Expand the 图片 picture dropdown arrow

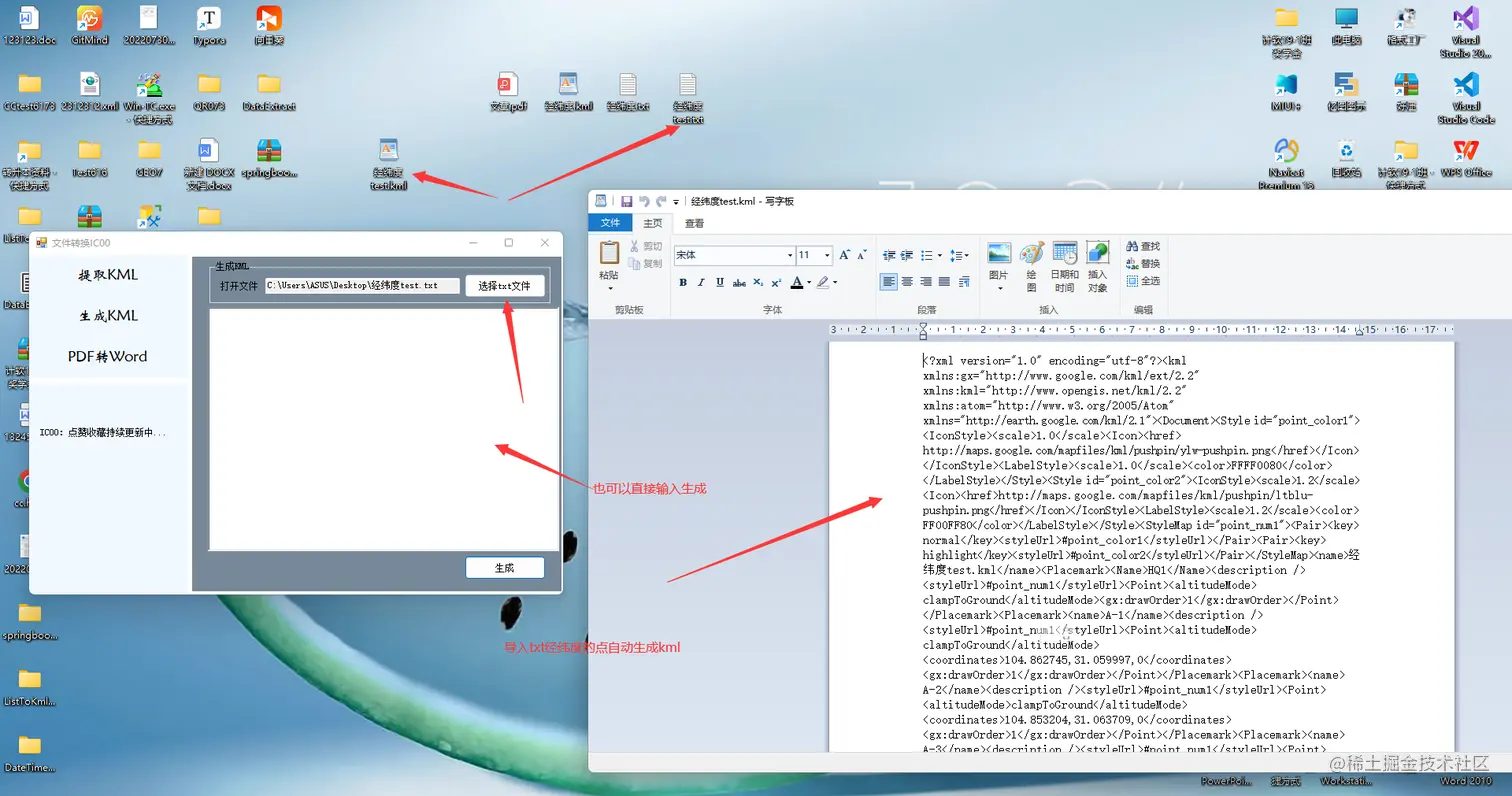(x=999, y=288)
